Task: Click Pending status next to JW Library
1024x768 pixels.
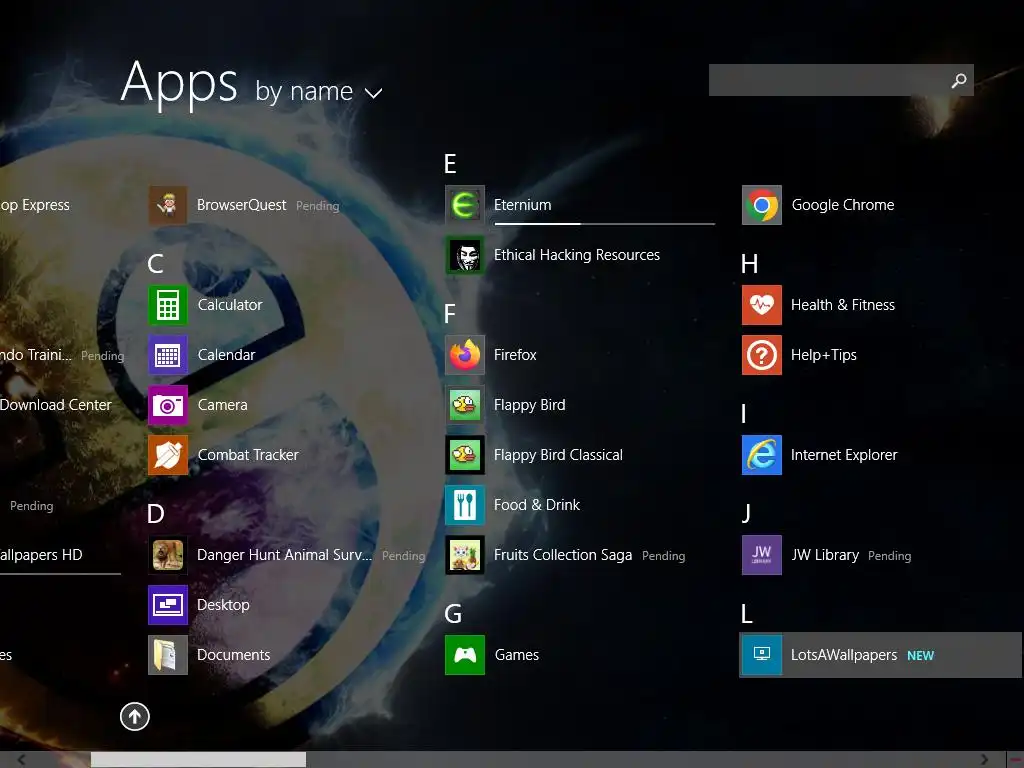Action: click(x=889, y=556)
